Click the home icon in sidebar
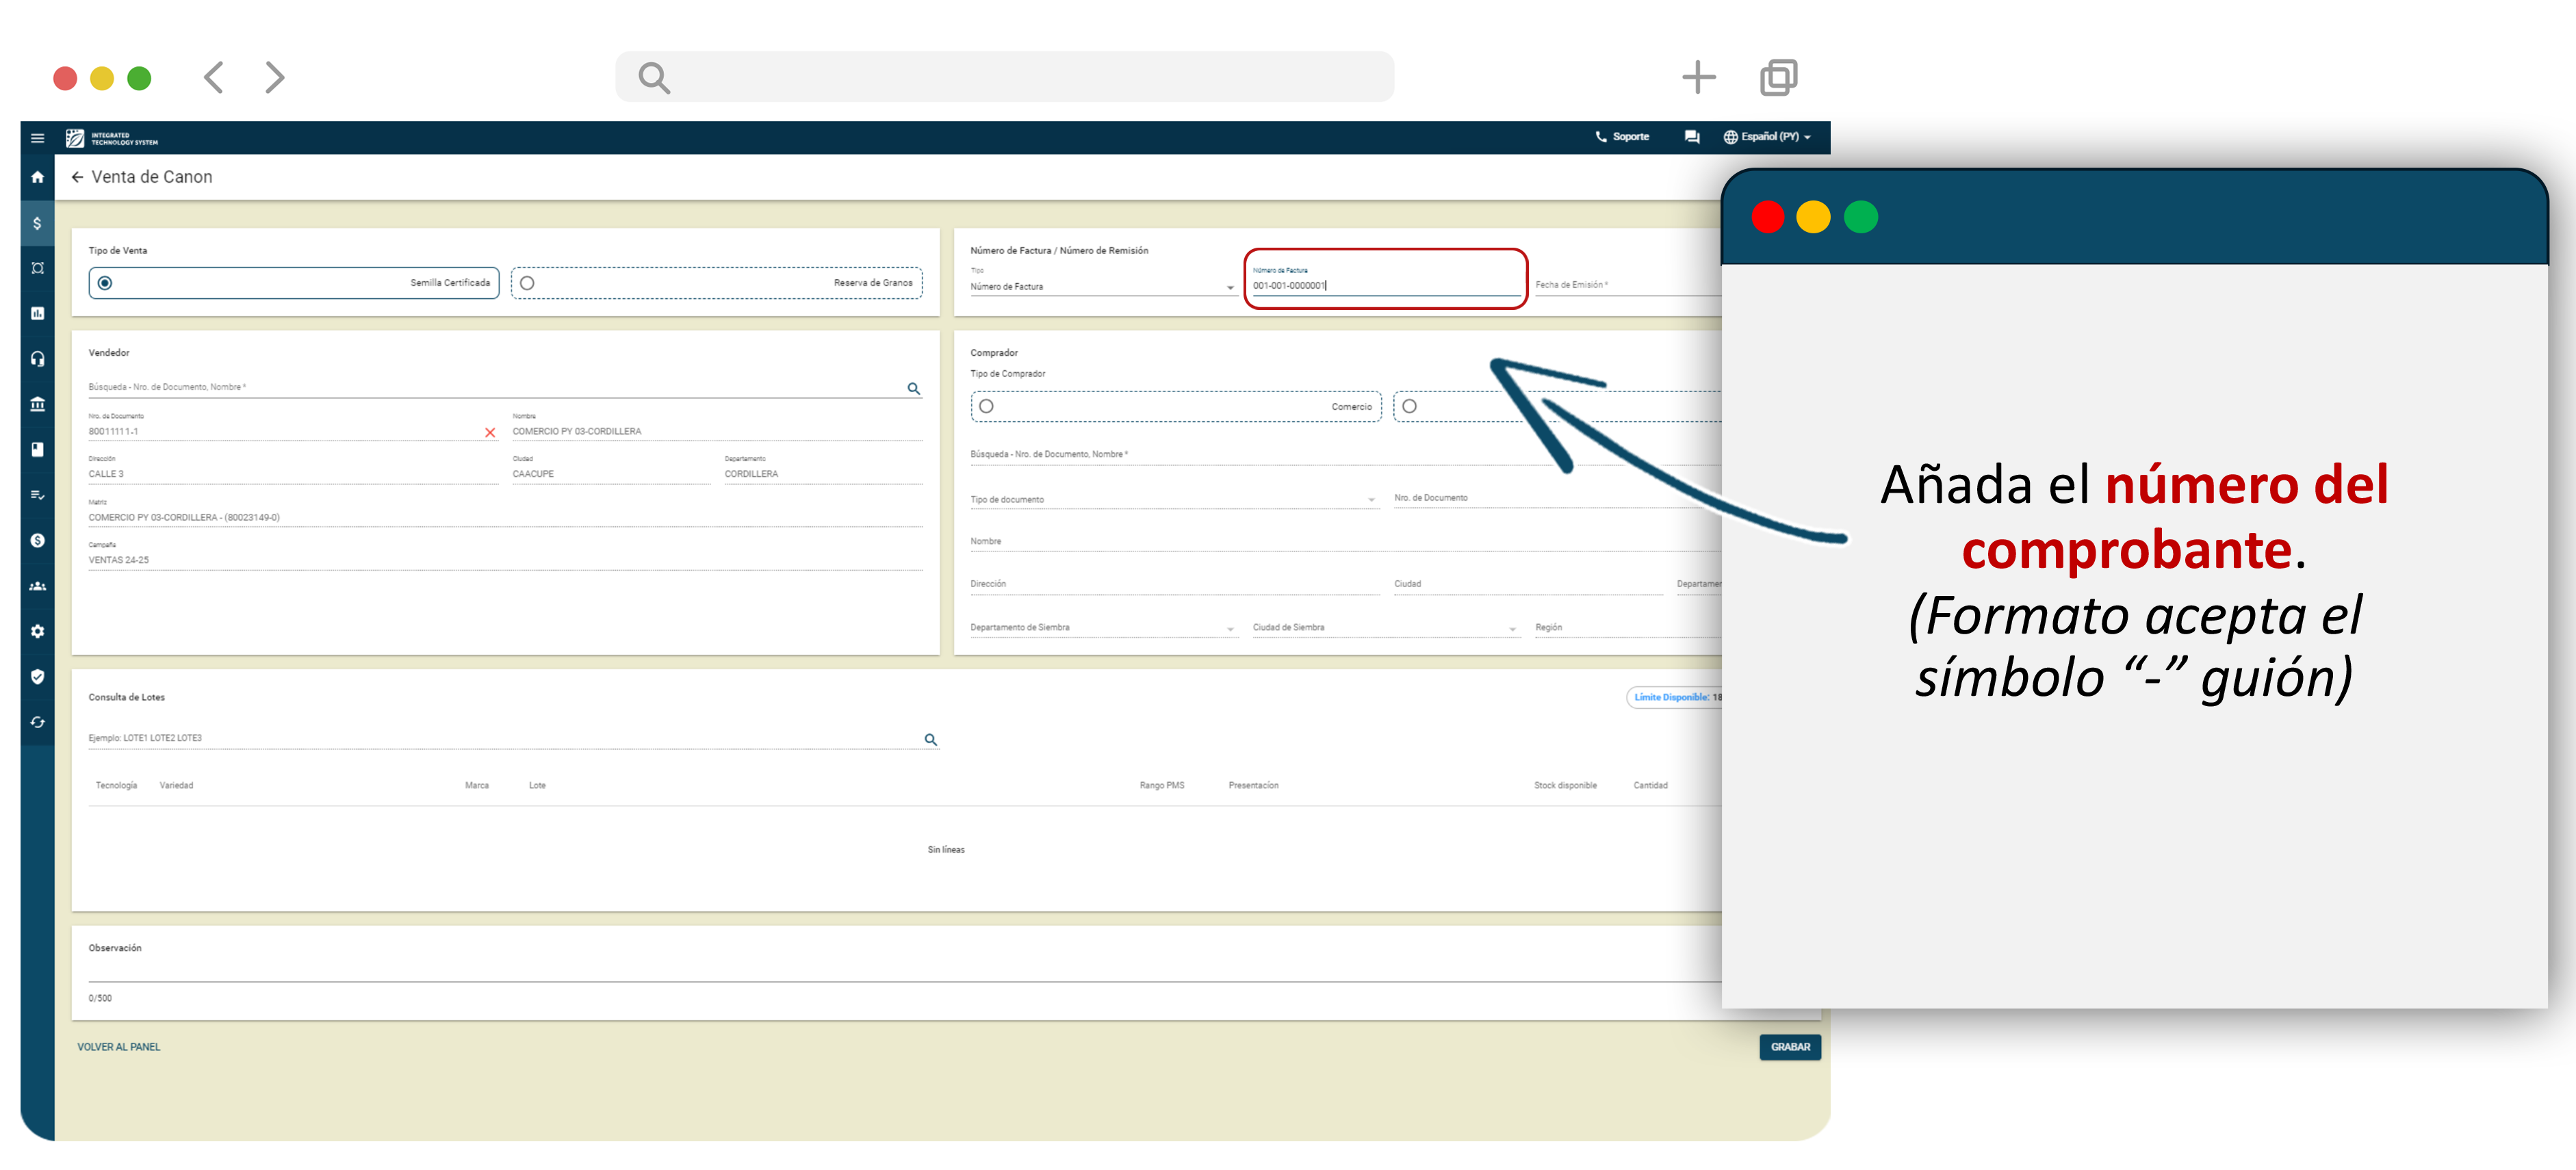2576x1170 pixels. click(x=37, y=177)
